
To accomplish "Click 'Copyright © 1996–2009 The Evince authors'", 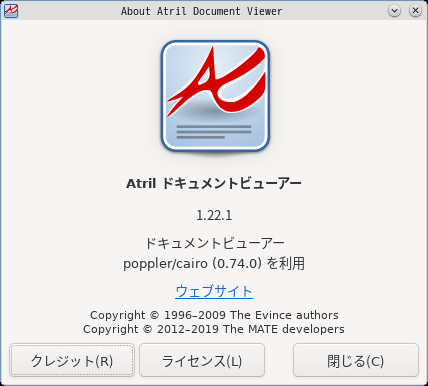I will click(x=214, y=315).
